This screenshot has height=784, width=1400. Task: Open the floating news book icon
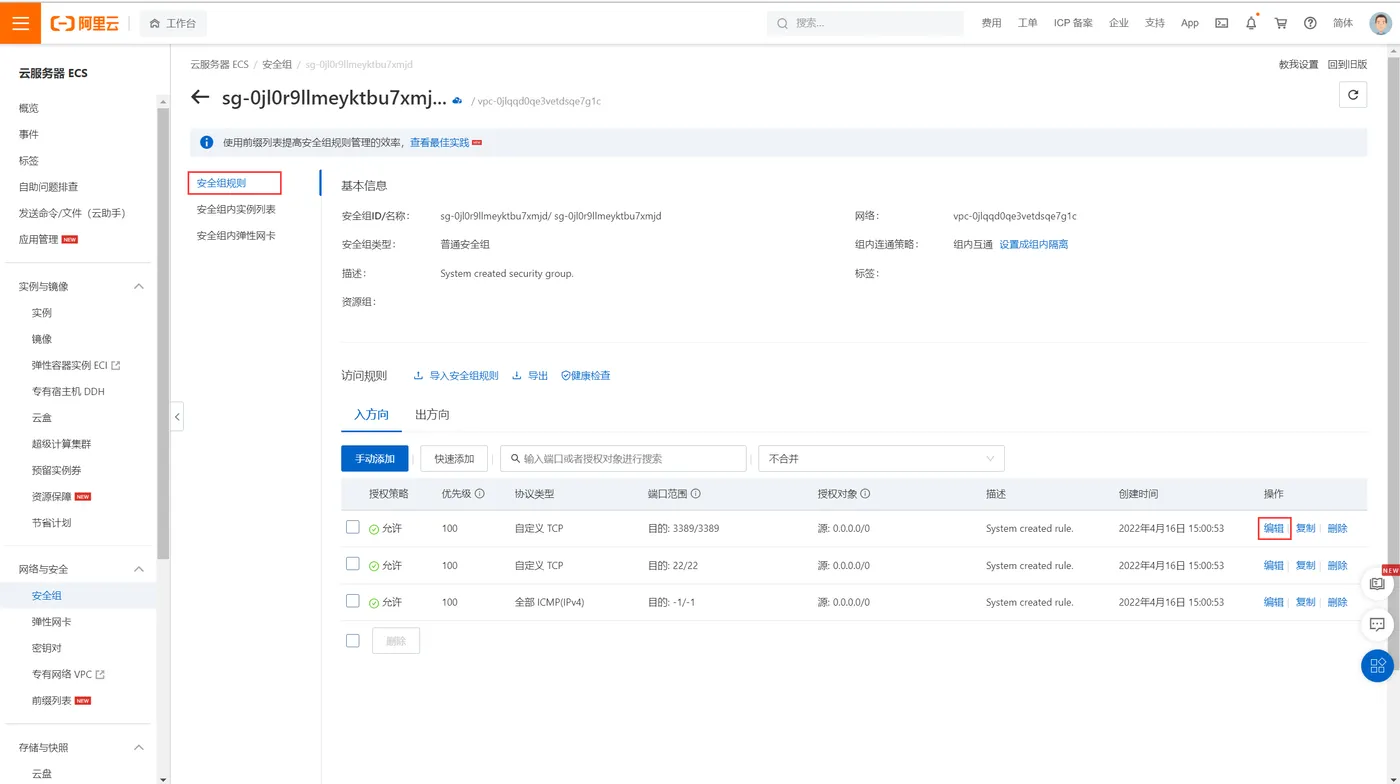coord(1377,583)
